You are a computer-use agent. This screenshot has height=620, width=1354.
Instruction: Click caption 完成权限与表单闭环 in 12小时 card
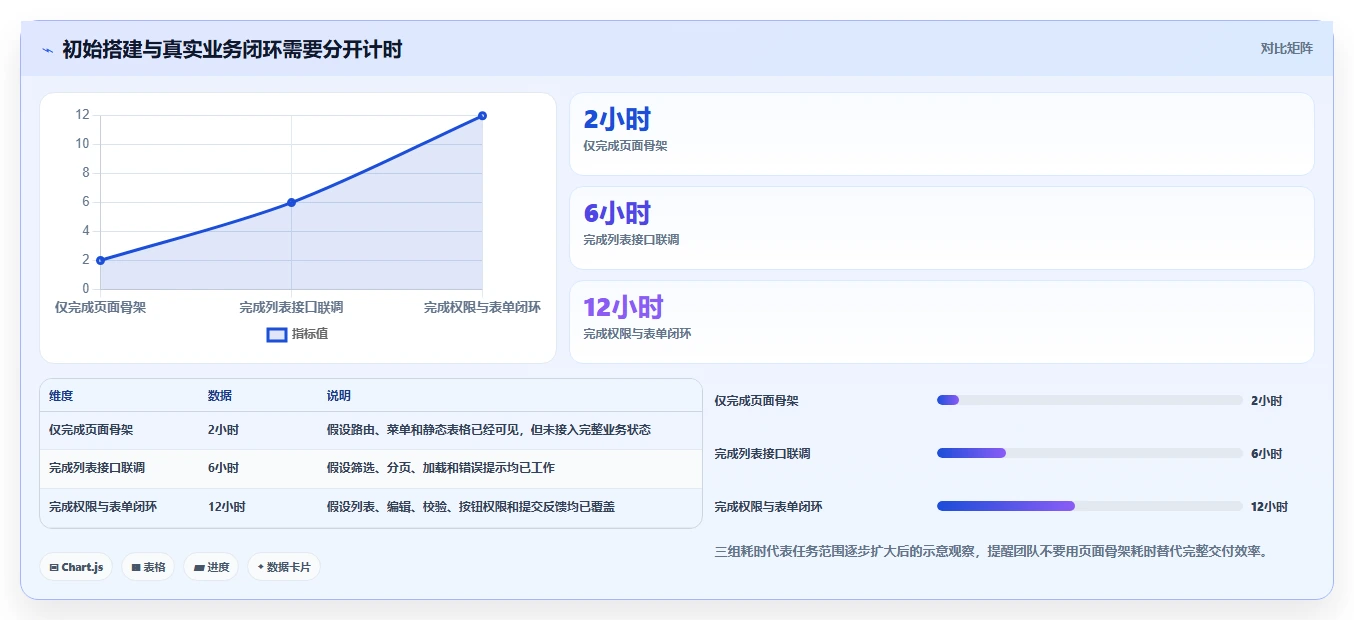tap(637, 334)
